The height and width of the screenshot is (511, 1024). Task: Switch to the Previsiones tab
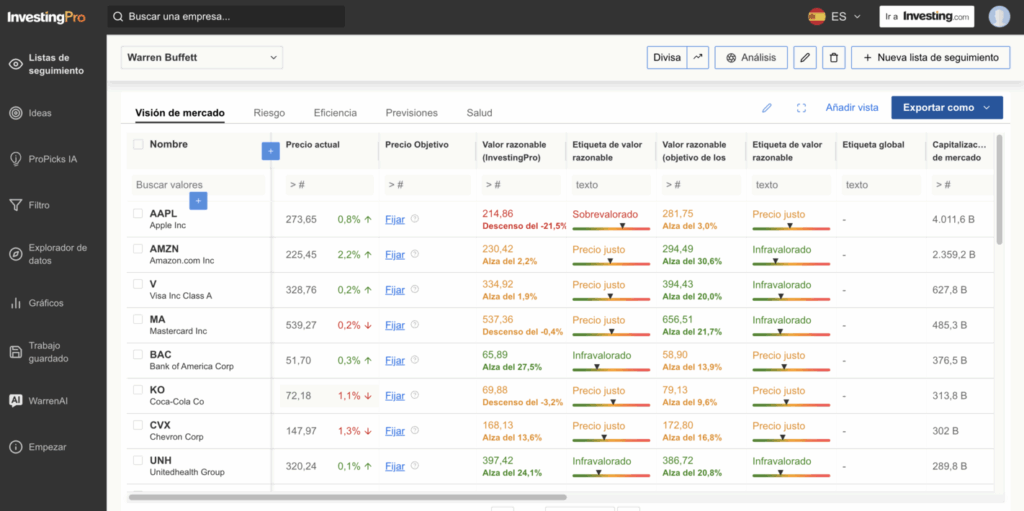[x=411, y=113]
